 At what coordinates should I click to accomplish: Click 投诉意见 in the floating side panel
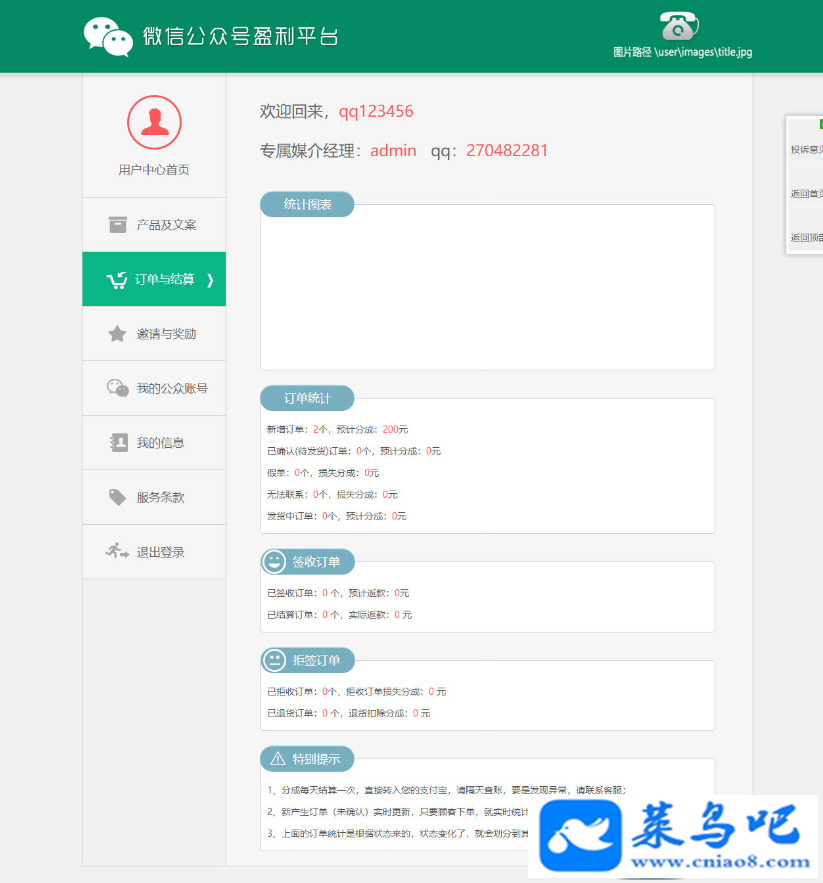(806, 149)
